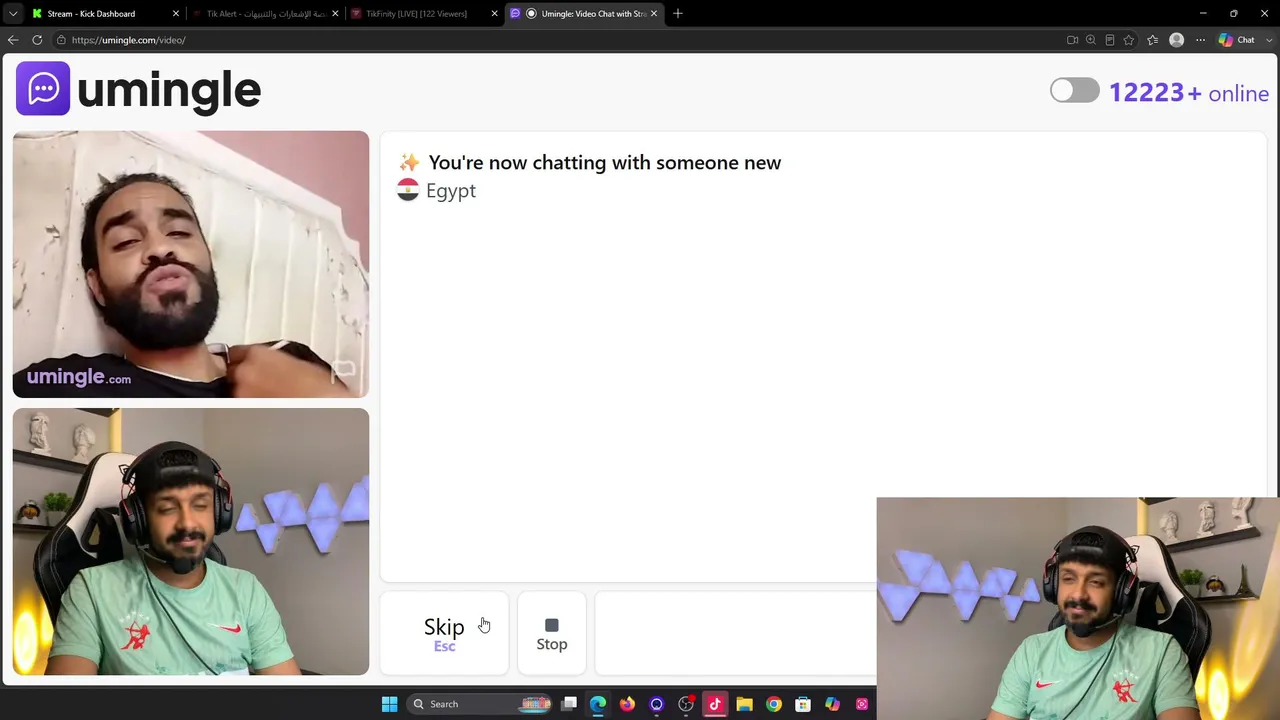
Task: Reload the umingle page
Action: (x=37, y=40)
